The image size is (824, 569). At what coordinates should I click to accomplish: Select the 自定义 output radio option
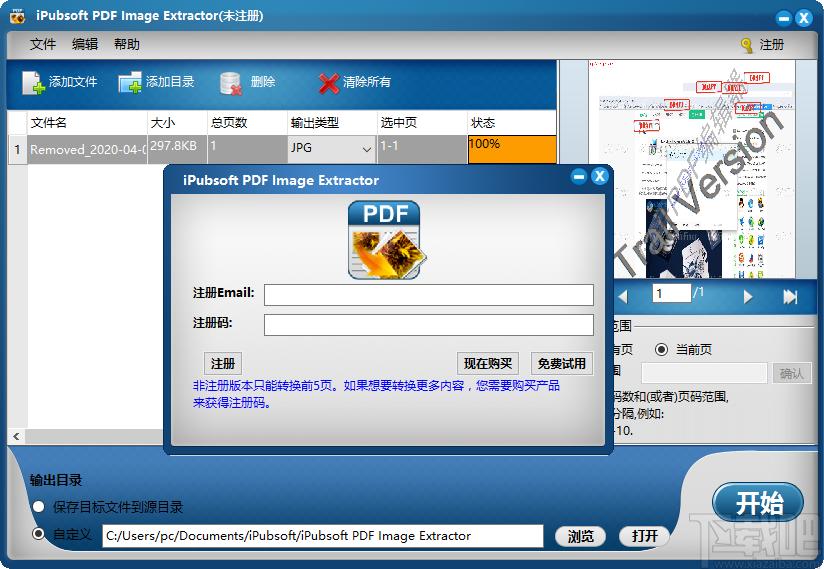tap(38, 534)
